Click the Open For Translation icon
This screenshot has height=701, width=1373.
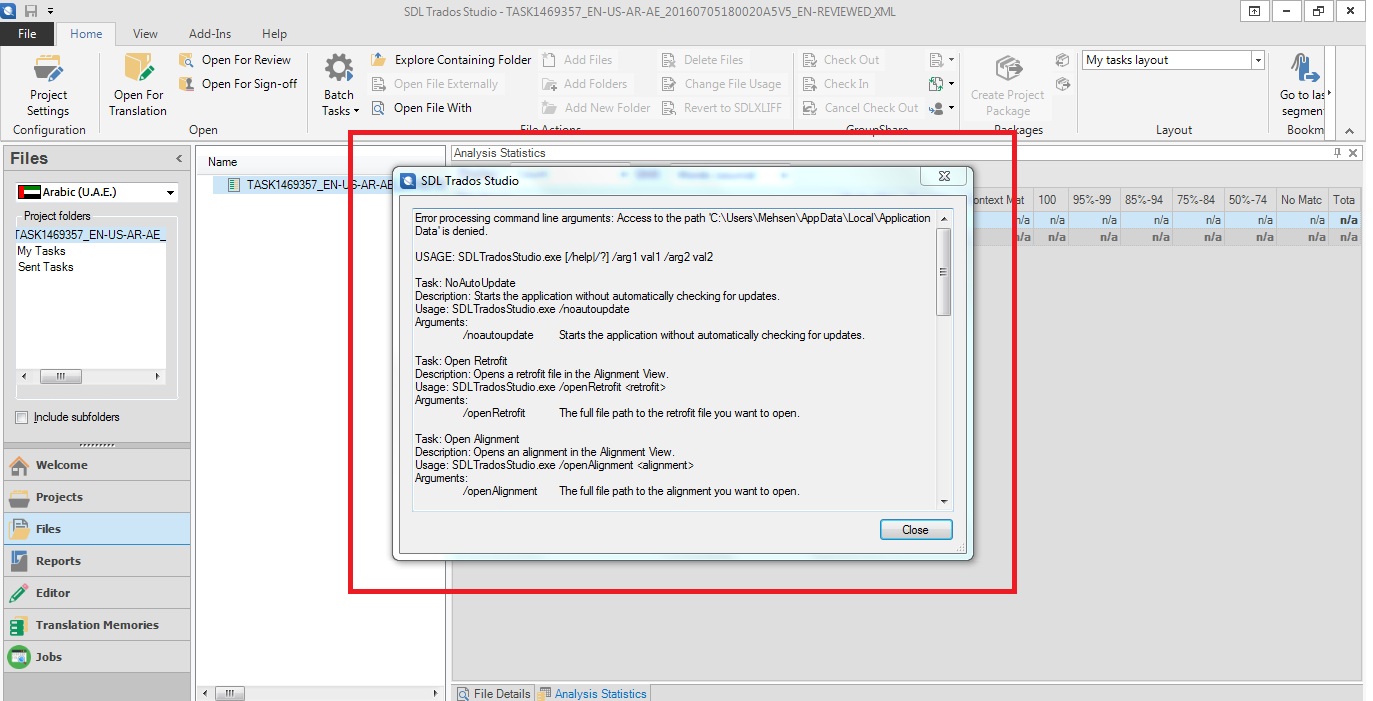pyautogui.click(x=138, y=68)
